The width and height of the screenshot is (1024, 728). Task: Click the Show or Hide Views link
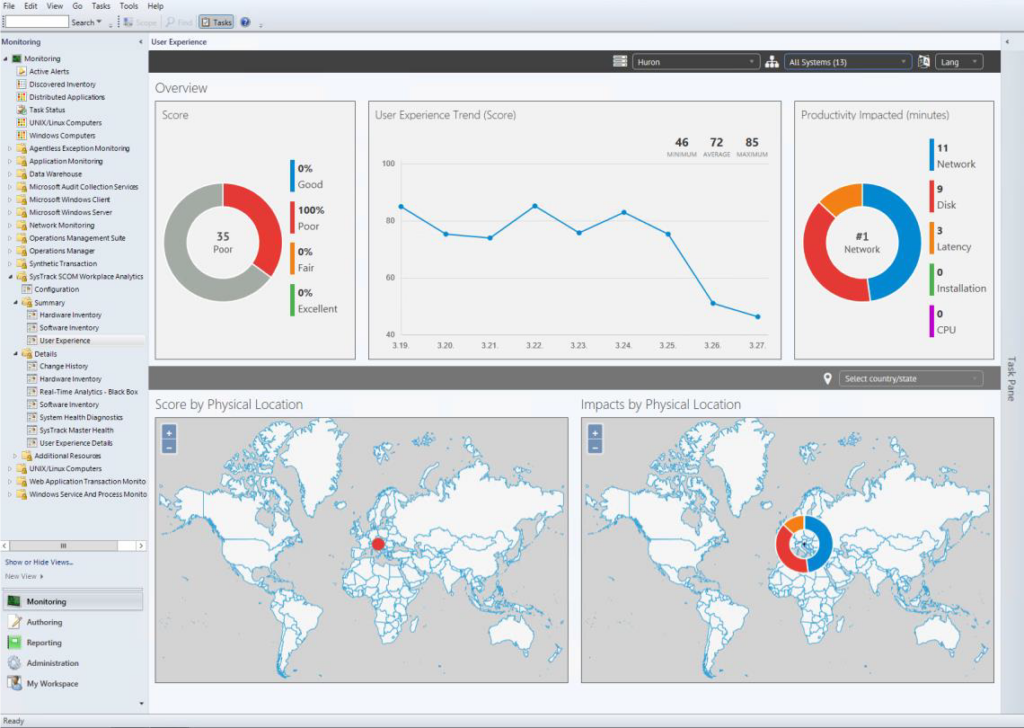pyautogui.click(x=39, y=562)
